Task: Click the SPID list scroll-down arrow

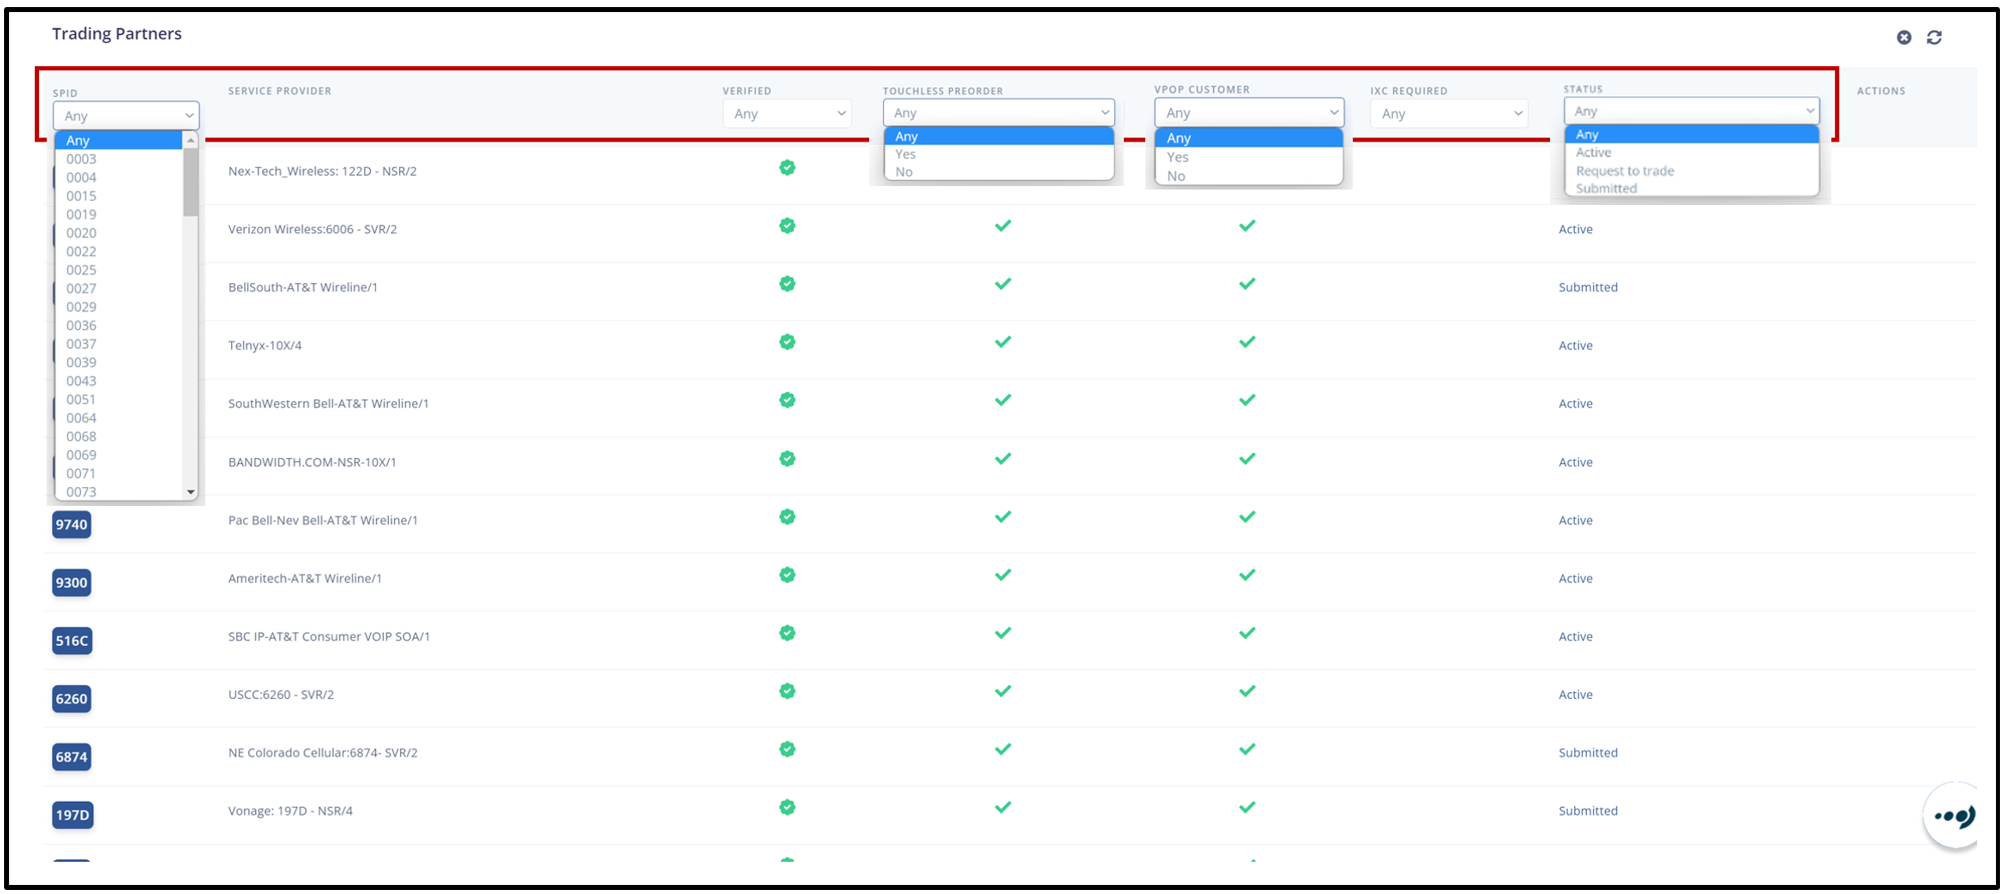Action: (x=191, y=492)
